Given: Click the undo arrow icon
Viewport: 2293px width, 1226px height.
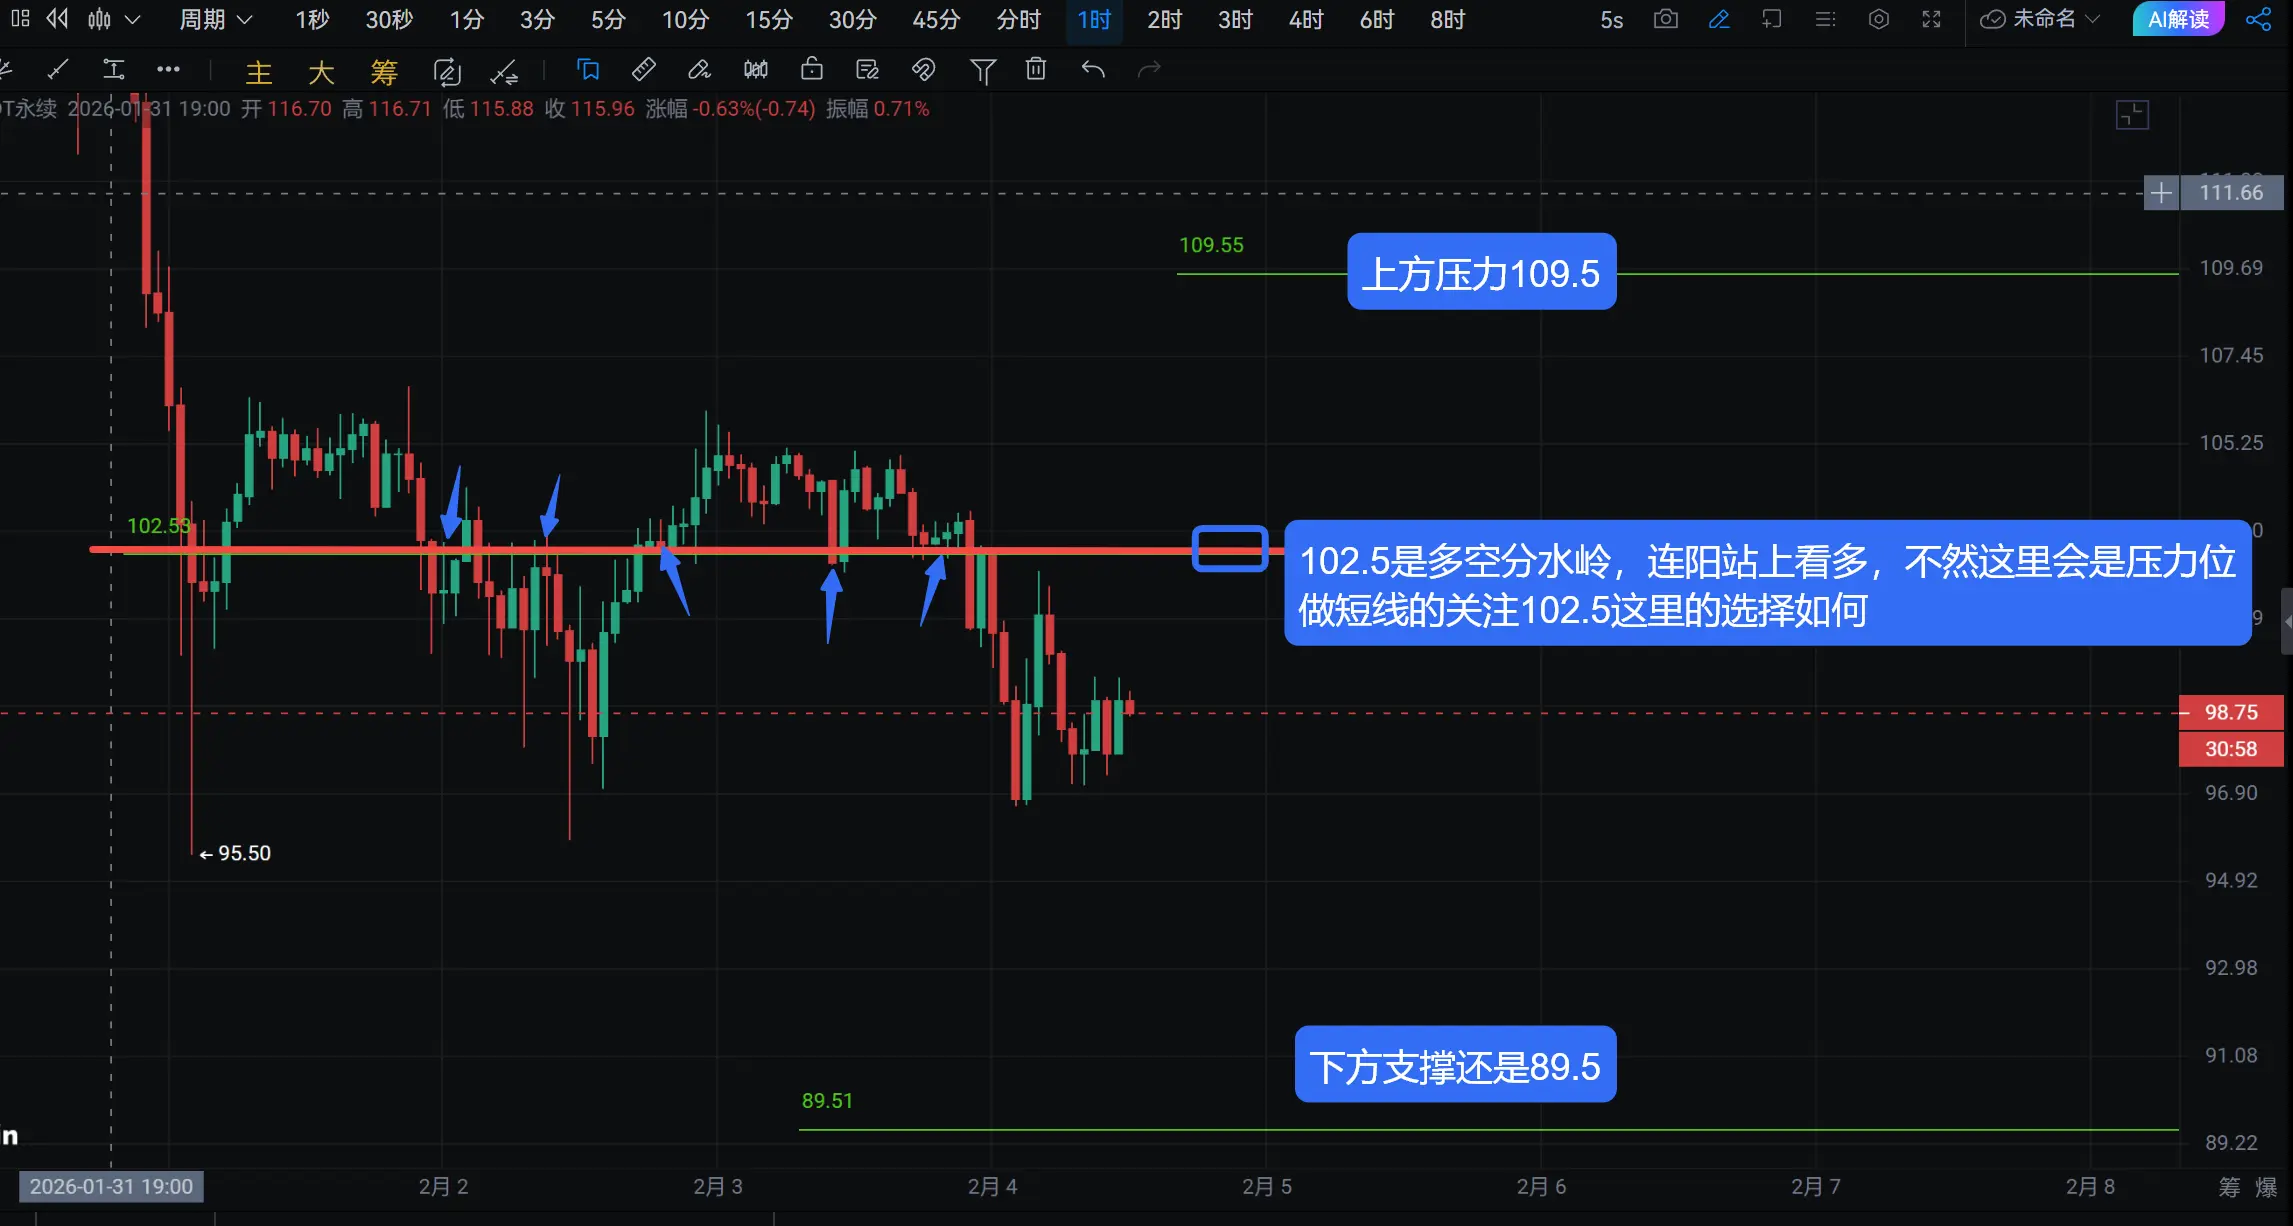Looking at the screenshot, I should pos(1093,69).
